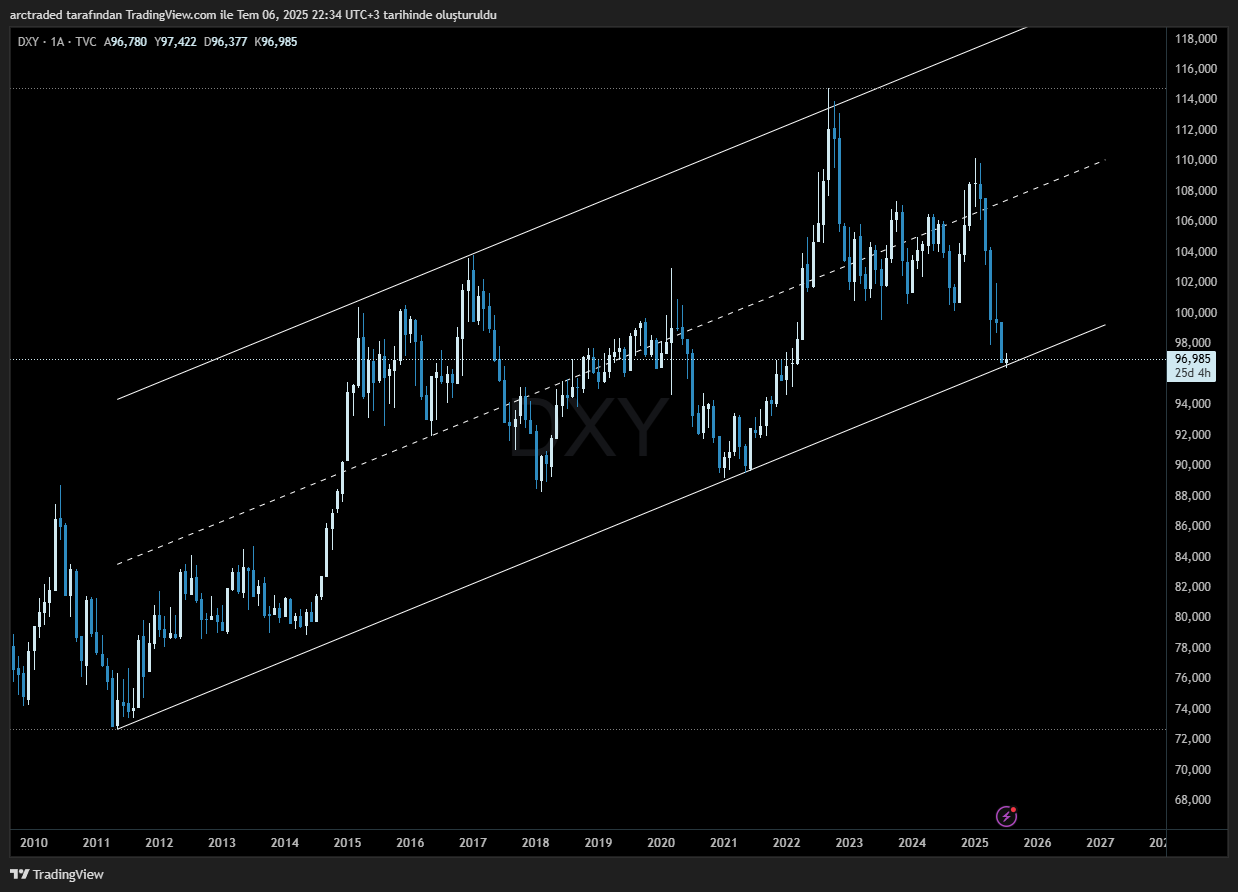
Task: Click the 2017 label on time axis
Action: pos(473,843)
